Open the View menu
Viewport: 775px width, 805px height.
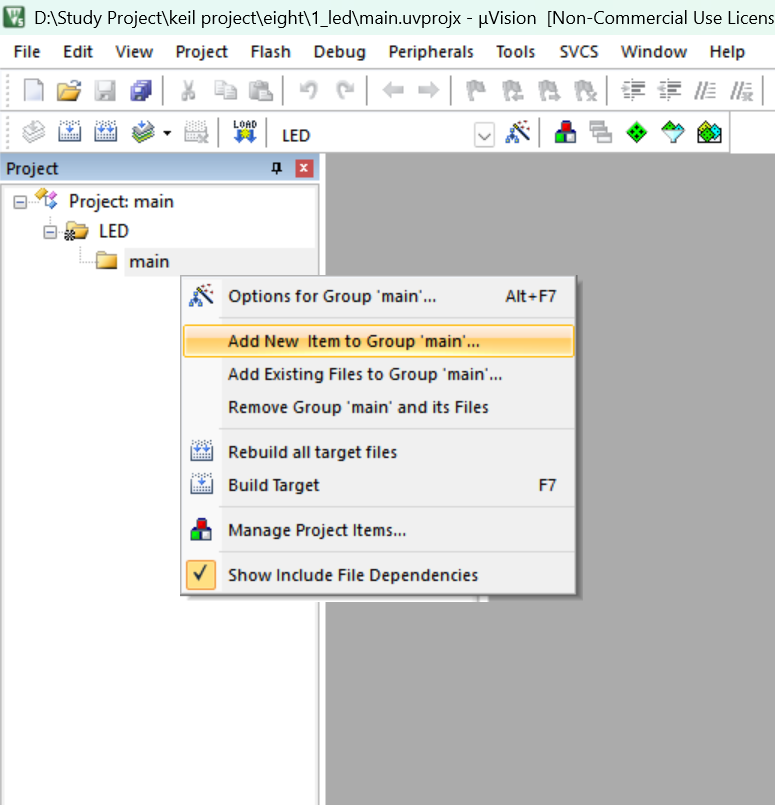(x=134, y=52)
